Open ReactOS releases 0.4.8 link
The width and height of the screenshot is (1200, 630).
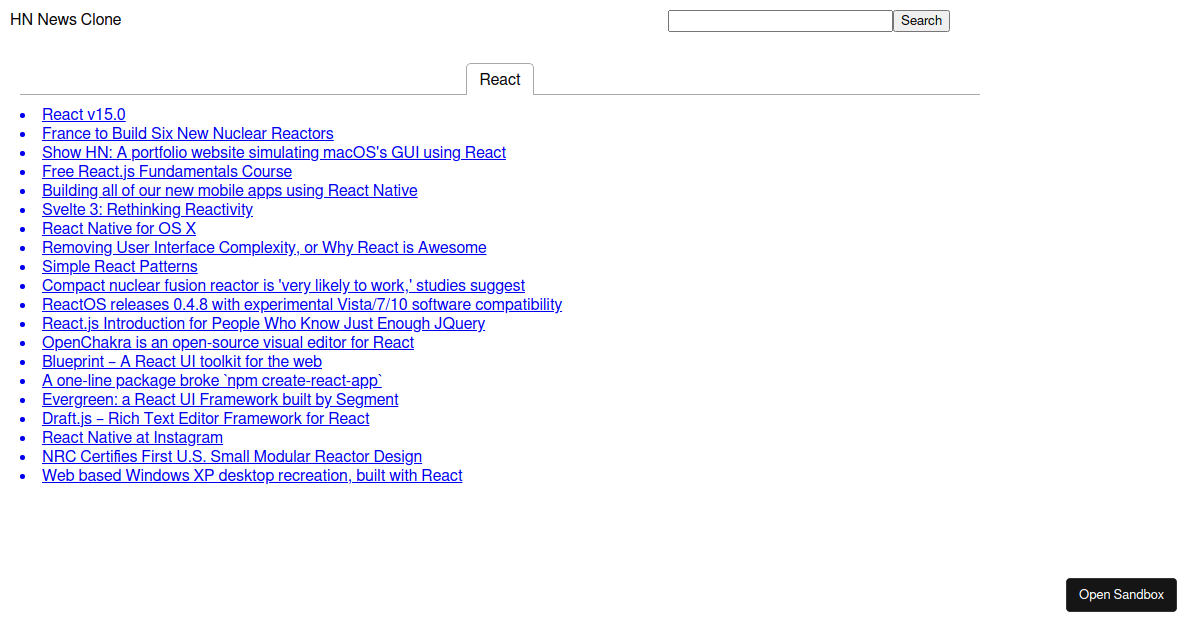click(x=302, y=305)
